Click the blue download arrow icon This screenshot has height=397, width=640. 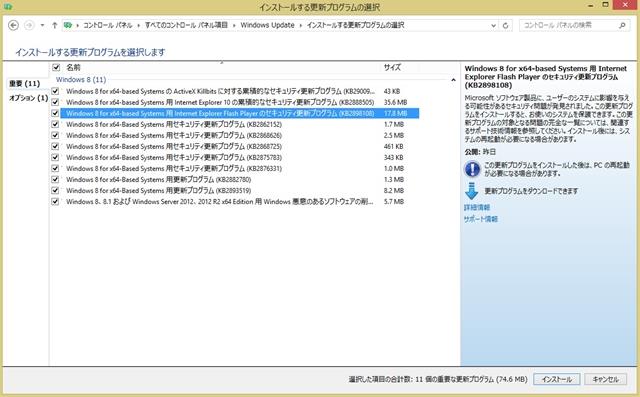472,191
